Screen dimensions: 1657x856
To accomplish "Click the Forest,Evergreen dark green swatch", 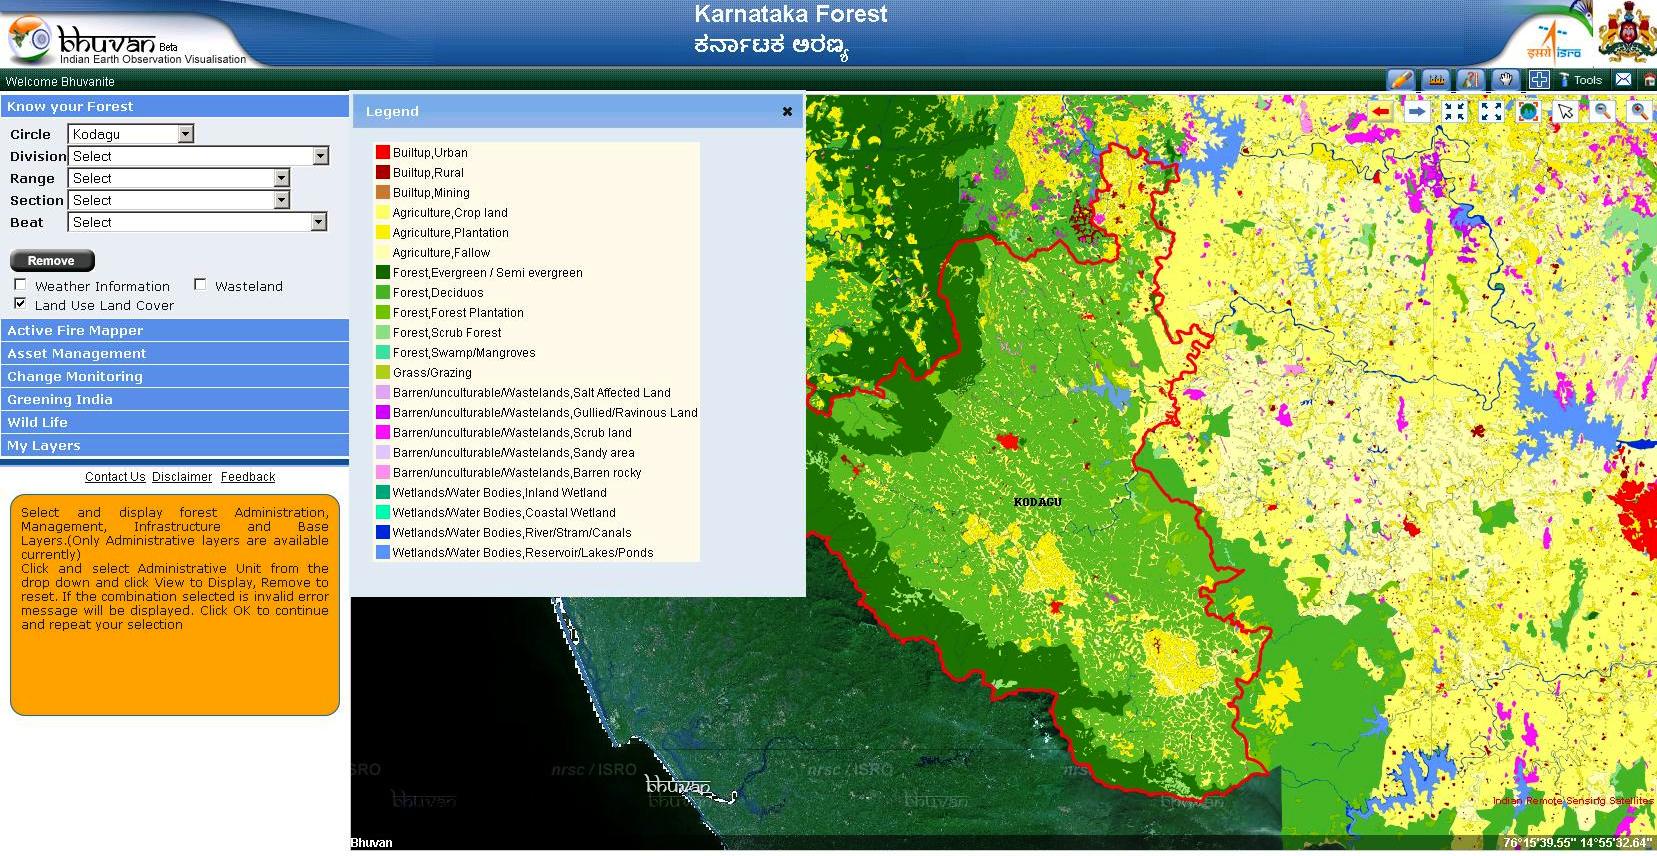I will coord(382,272).
